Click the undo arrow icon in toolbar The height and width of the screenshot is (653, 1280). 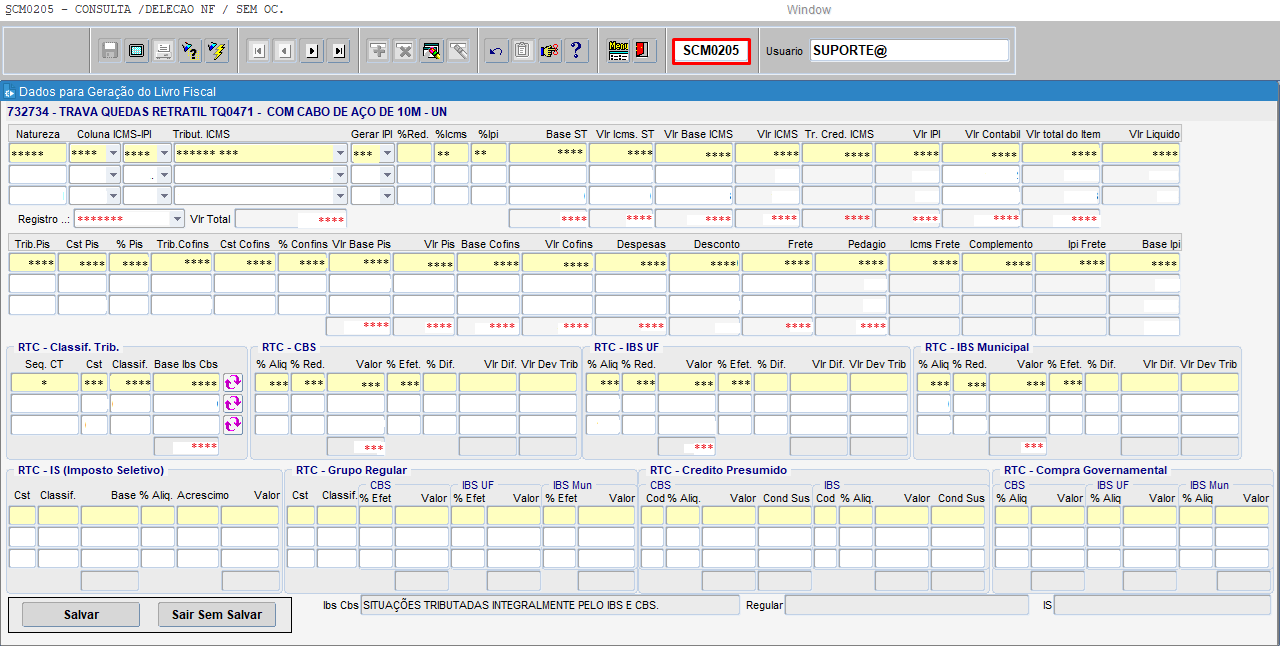[496, 51]
